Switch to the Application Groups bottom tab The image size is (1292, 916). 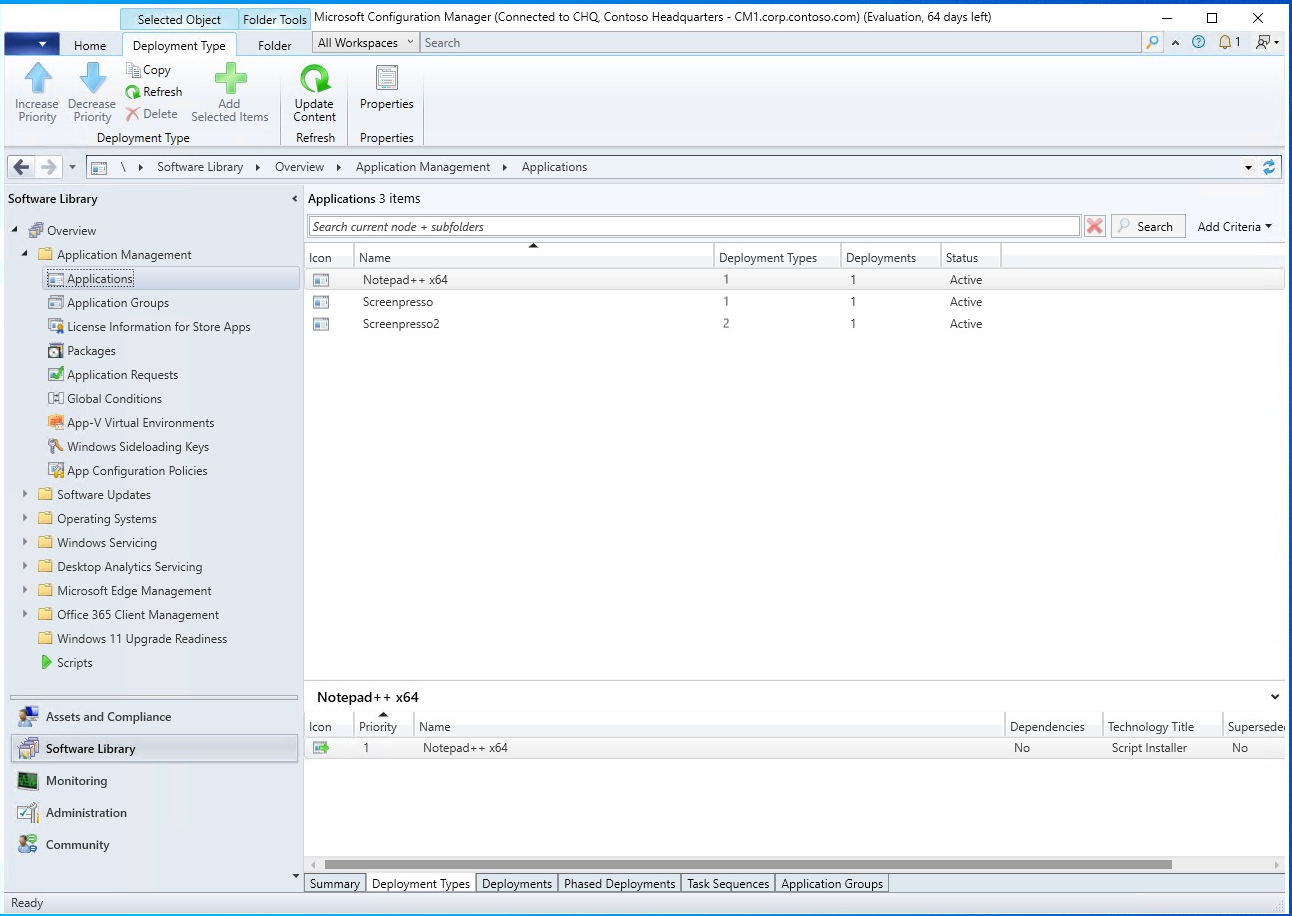coord(832,884)
